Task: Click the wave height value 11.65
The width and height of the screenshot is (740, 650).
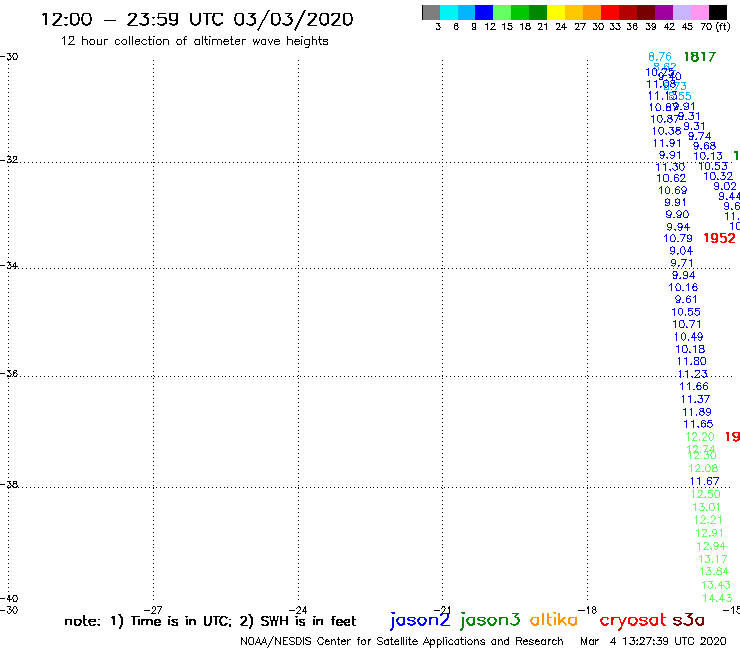Action: click(x=698, y=424)
